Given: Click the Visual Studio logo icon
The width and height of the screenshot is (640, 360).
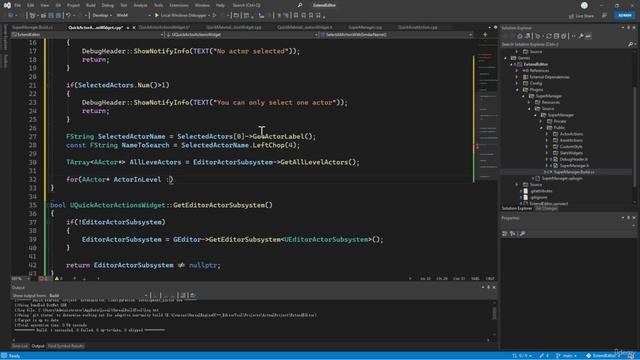Looking at the screenshot, I should click(x=7, y=5).
